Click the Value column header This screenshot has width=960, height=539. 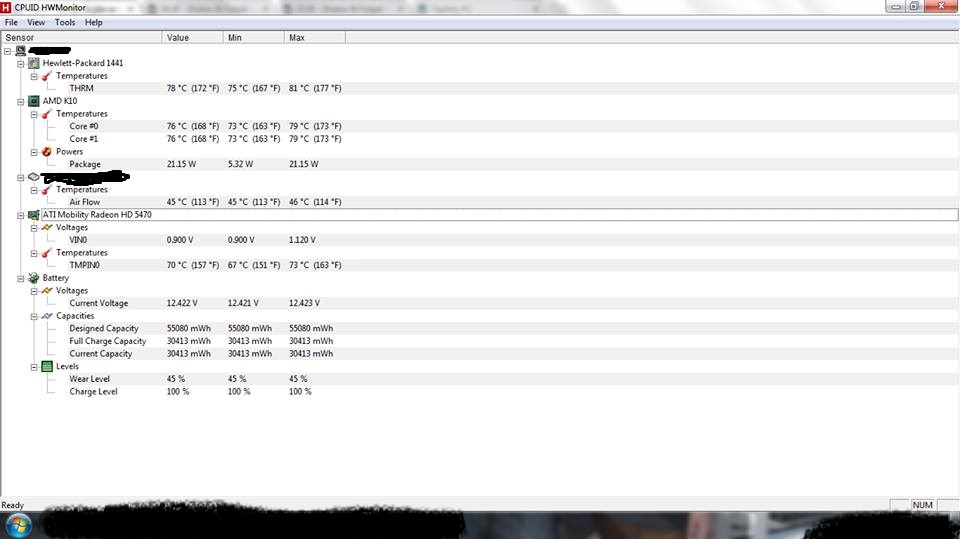tap(192, 37)
